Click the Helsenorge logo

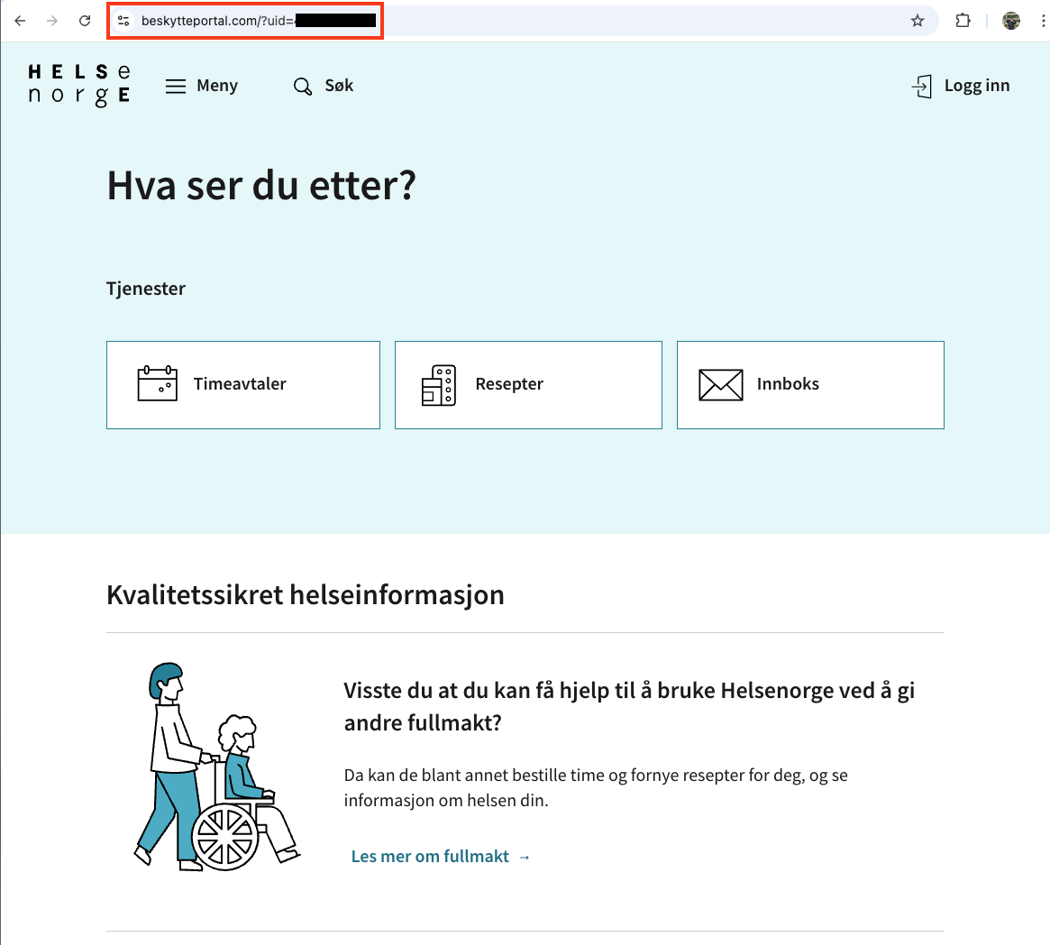[x=77, y=85]
